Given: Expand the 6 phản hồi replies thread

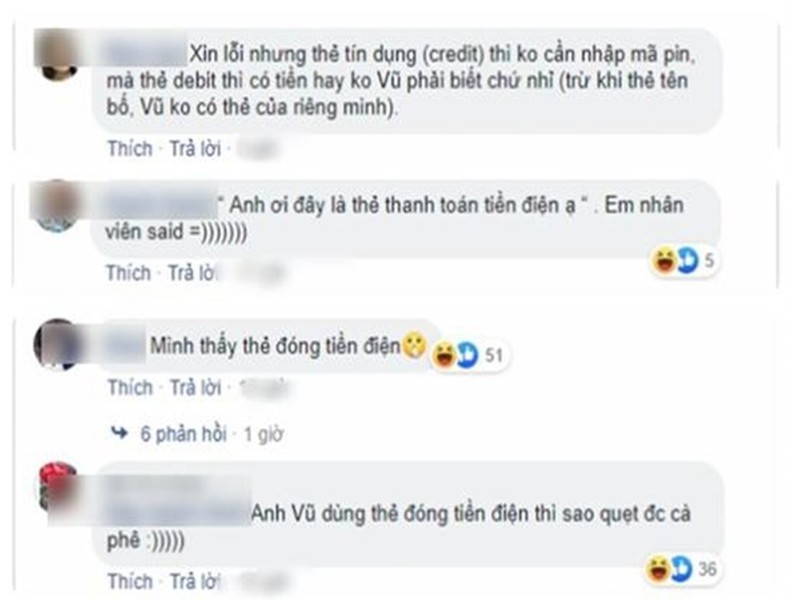Looking at the screenshot, I should [x=183, y=434].
